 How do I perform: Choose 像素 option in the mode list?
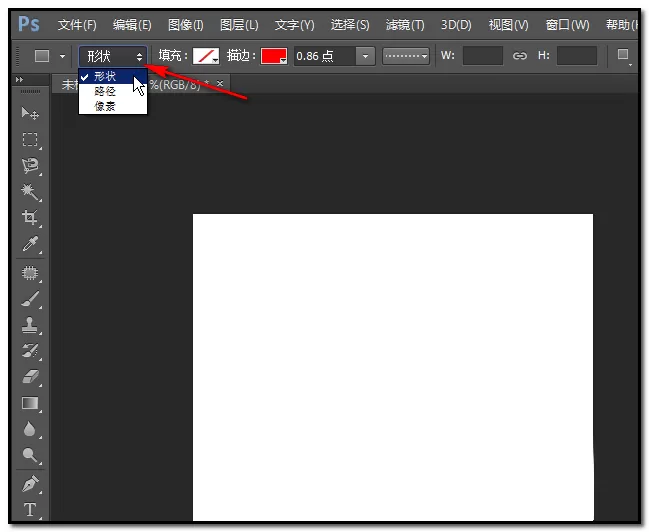pos(113,106)
